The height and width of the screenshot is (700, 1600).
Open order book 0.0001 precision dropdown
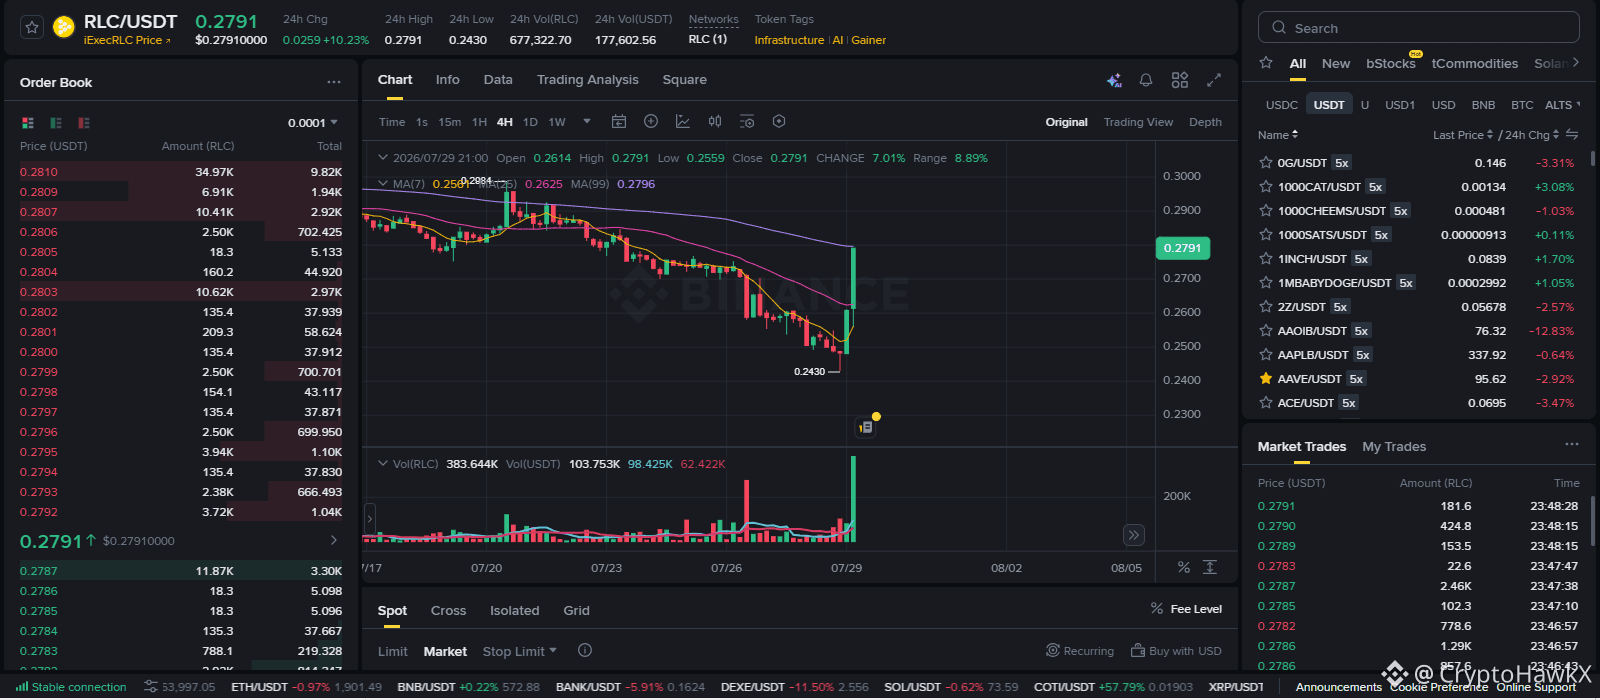tap(313, 123)
